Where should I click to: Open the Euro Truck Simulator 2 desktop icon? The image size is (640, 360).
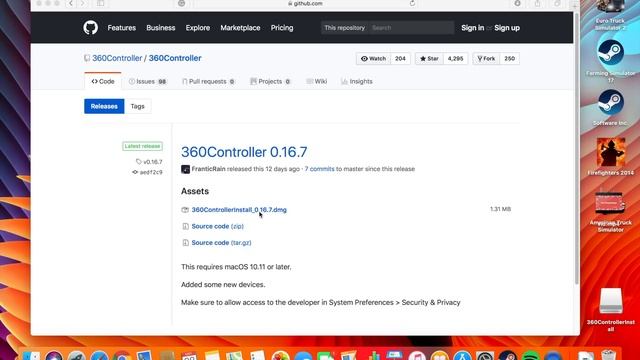coord(611,15)
